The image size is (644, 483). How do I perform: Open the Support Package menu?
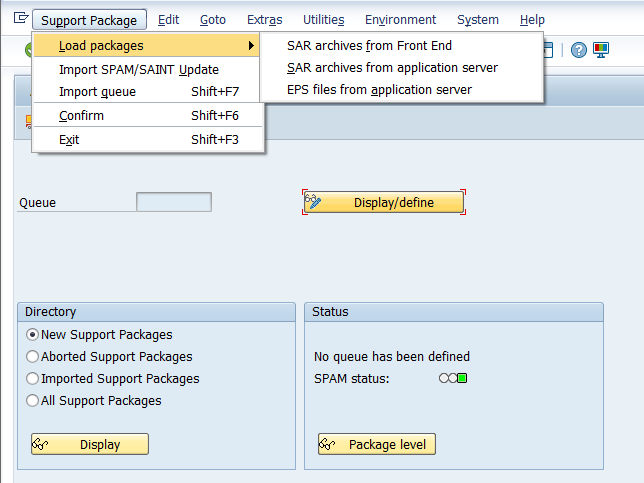point(89,20)
